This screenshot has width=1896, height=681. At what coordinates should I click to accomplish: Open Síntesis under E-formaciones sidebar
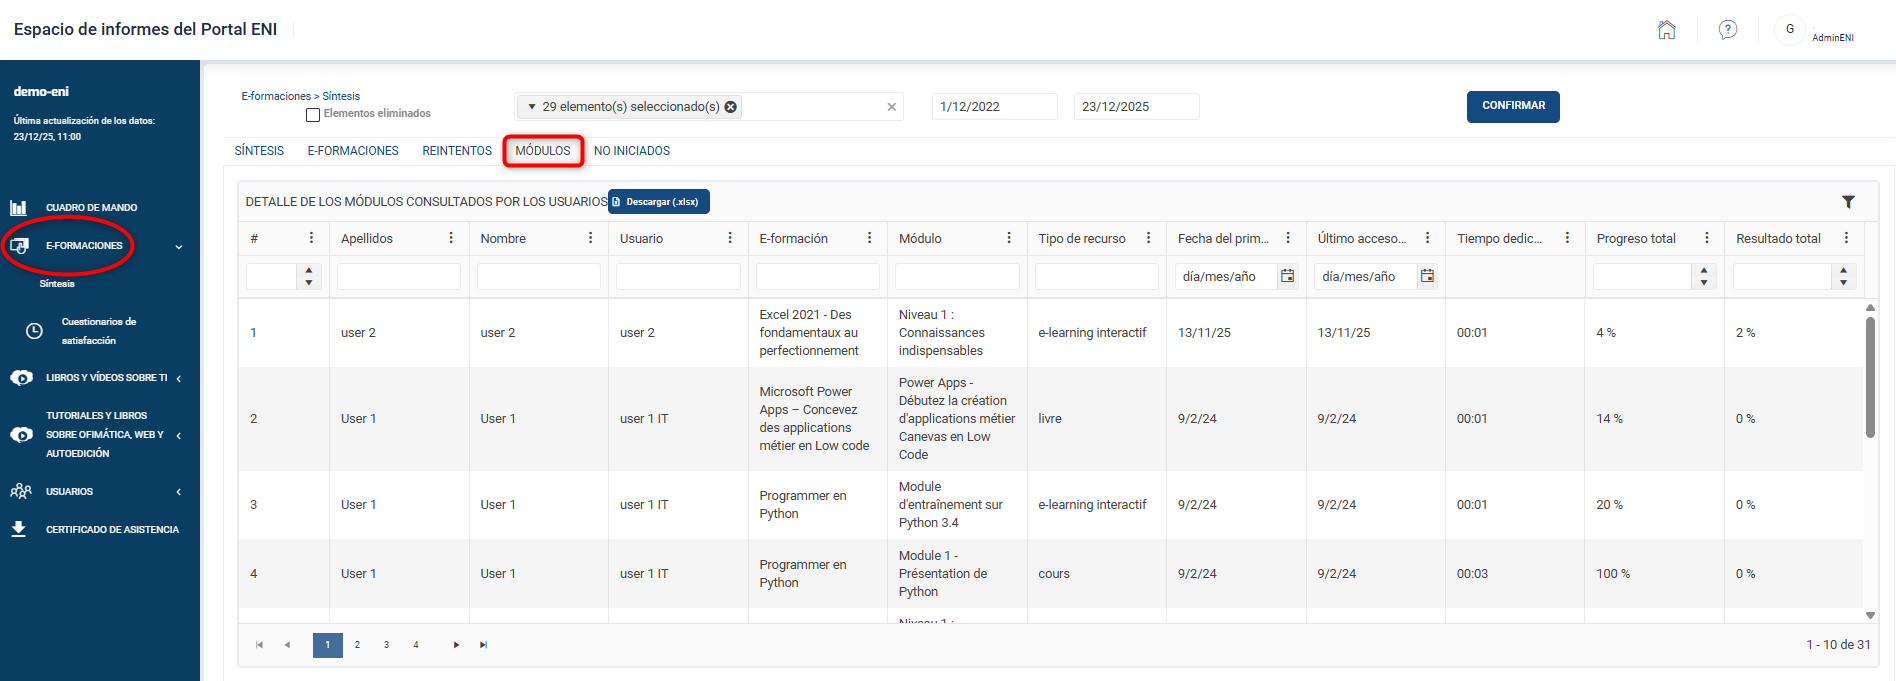(57, 284)
